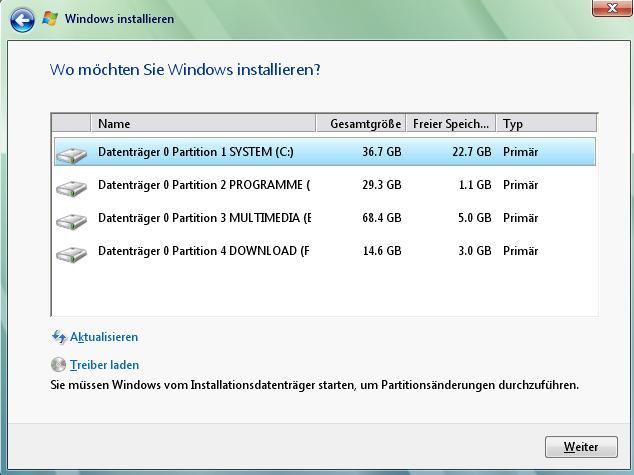
Task: Click the Treiber laden disc icon
Action: tap(58, 365)
